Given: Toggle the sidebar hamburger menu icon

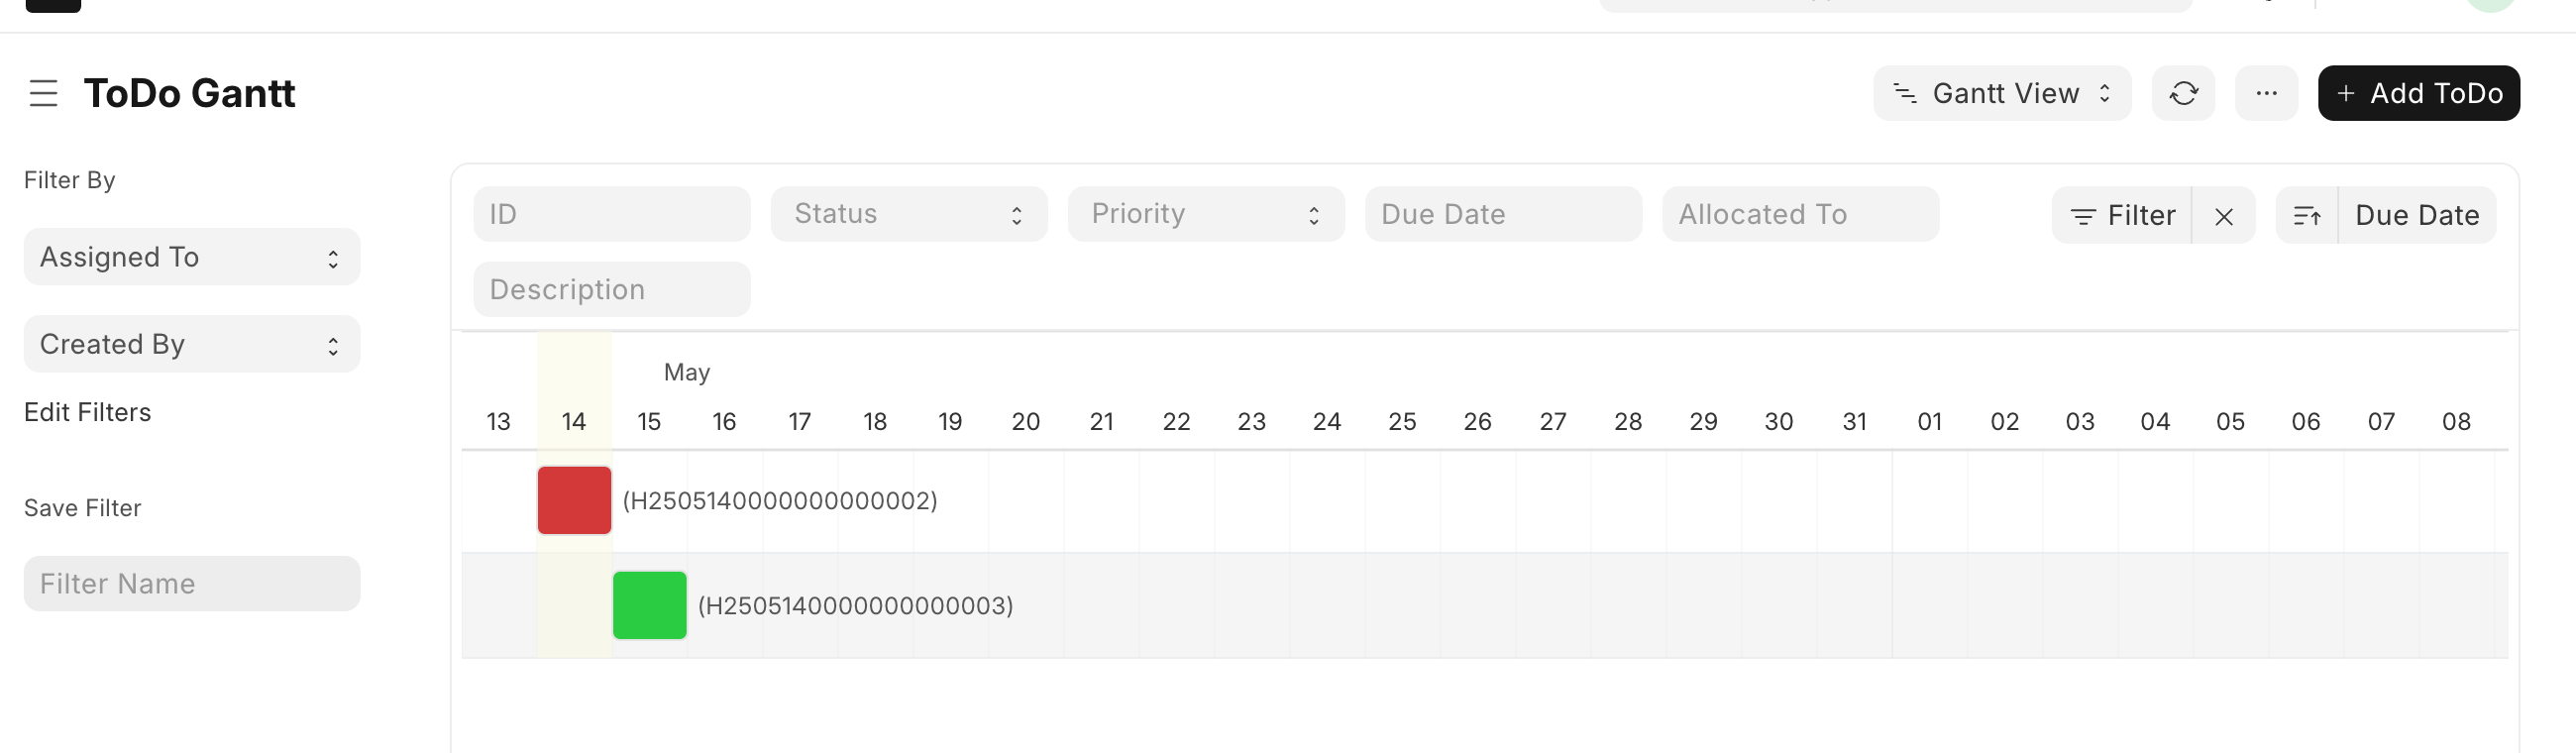Looking at the screenshot, I should (43, 93).
